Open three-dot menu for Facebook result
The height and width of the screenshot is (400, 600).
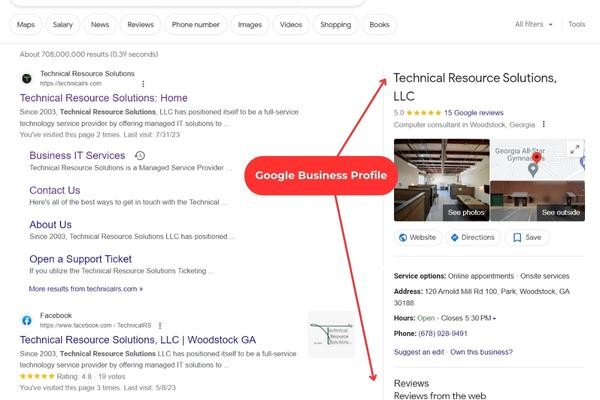160,325
